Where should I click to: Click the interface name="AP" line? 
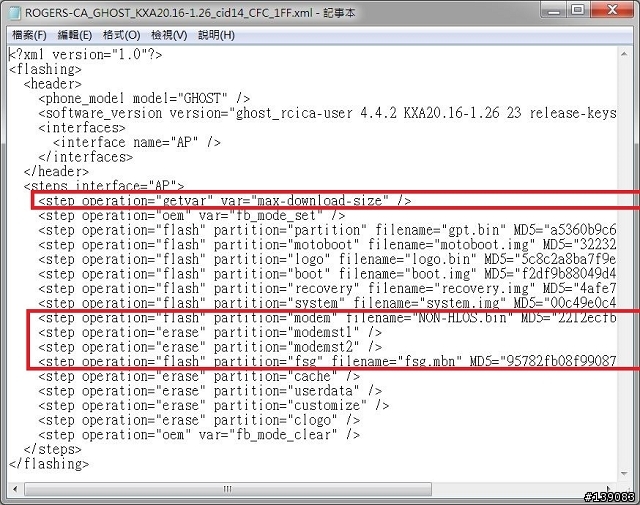coord(137,142)
